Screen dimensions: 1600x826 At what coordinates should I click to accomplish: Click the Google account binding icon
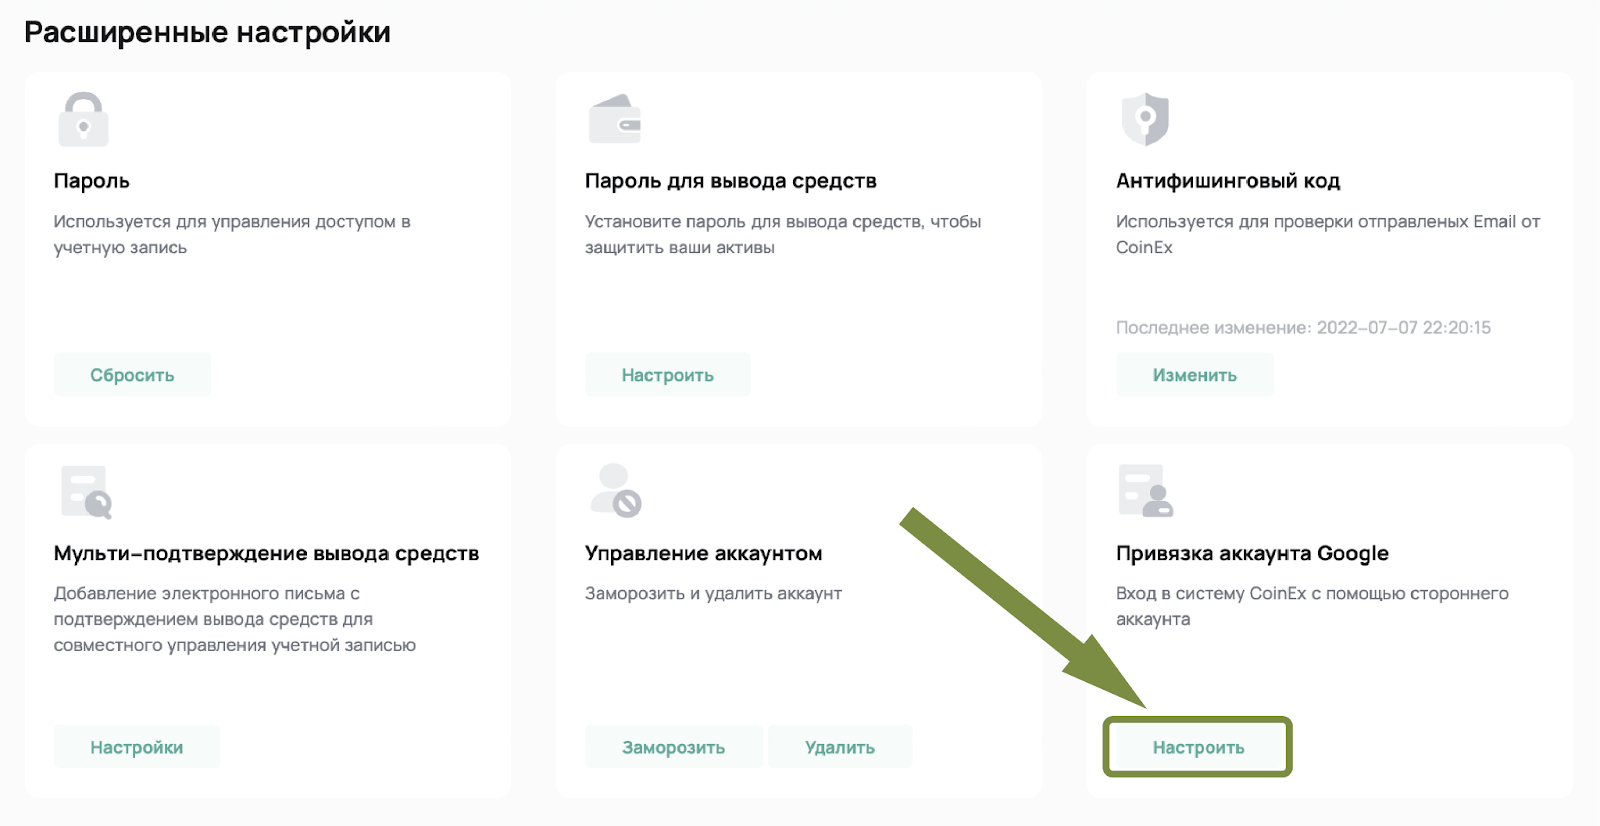coord(1145,490)
